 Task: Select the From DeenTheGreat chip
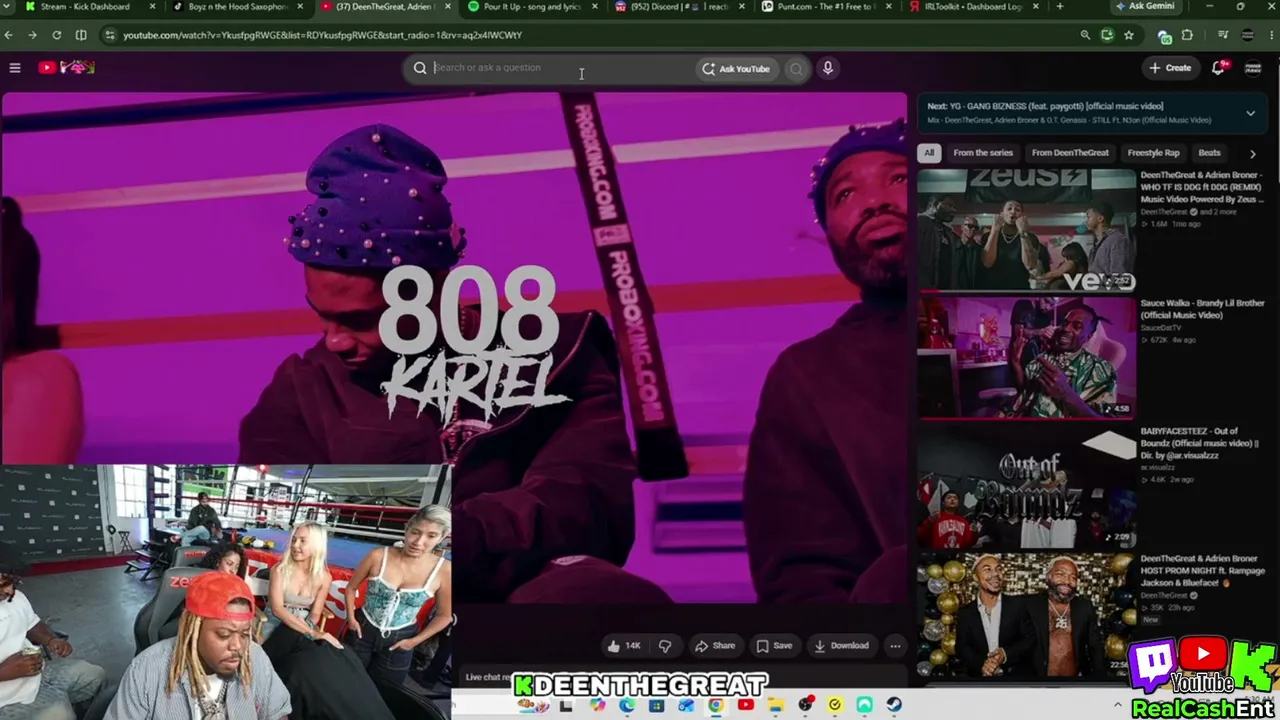click(x=1070, y=153)
